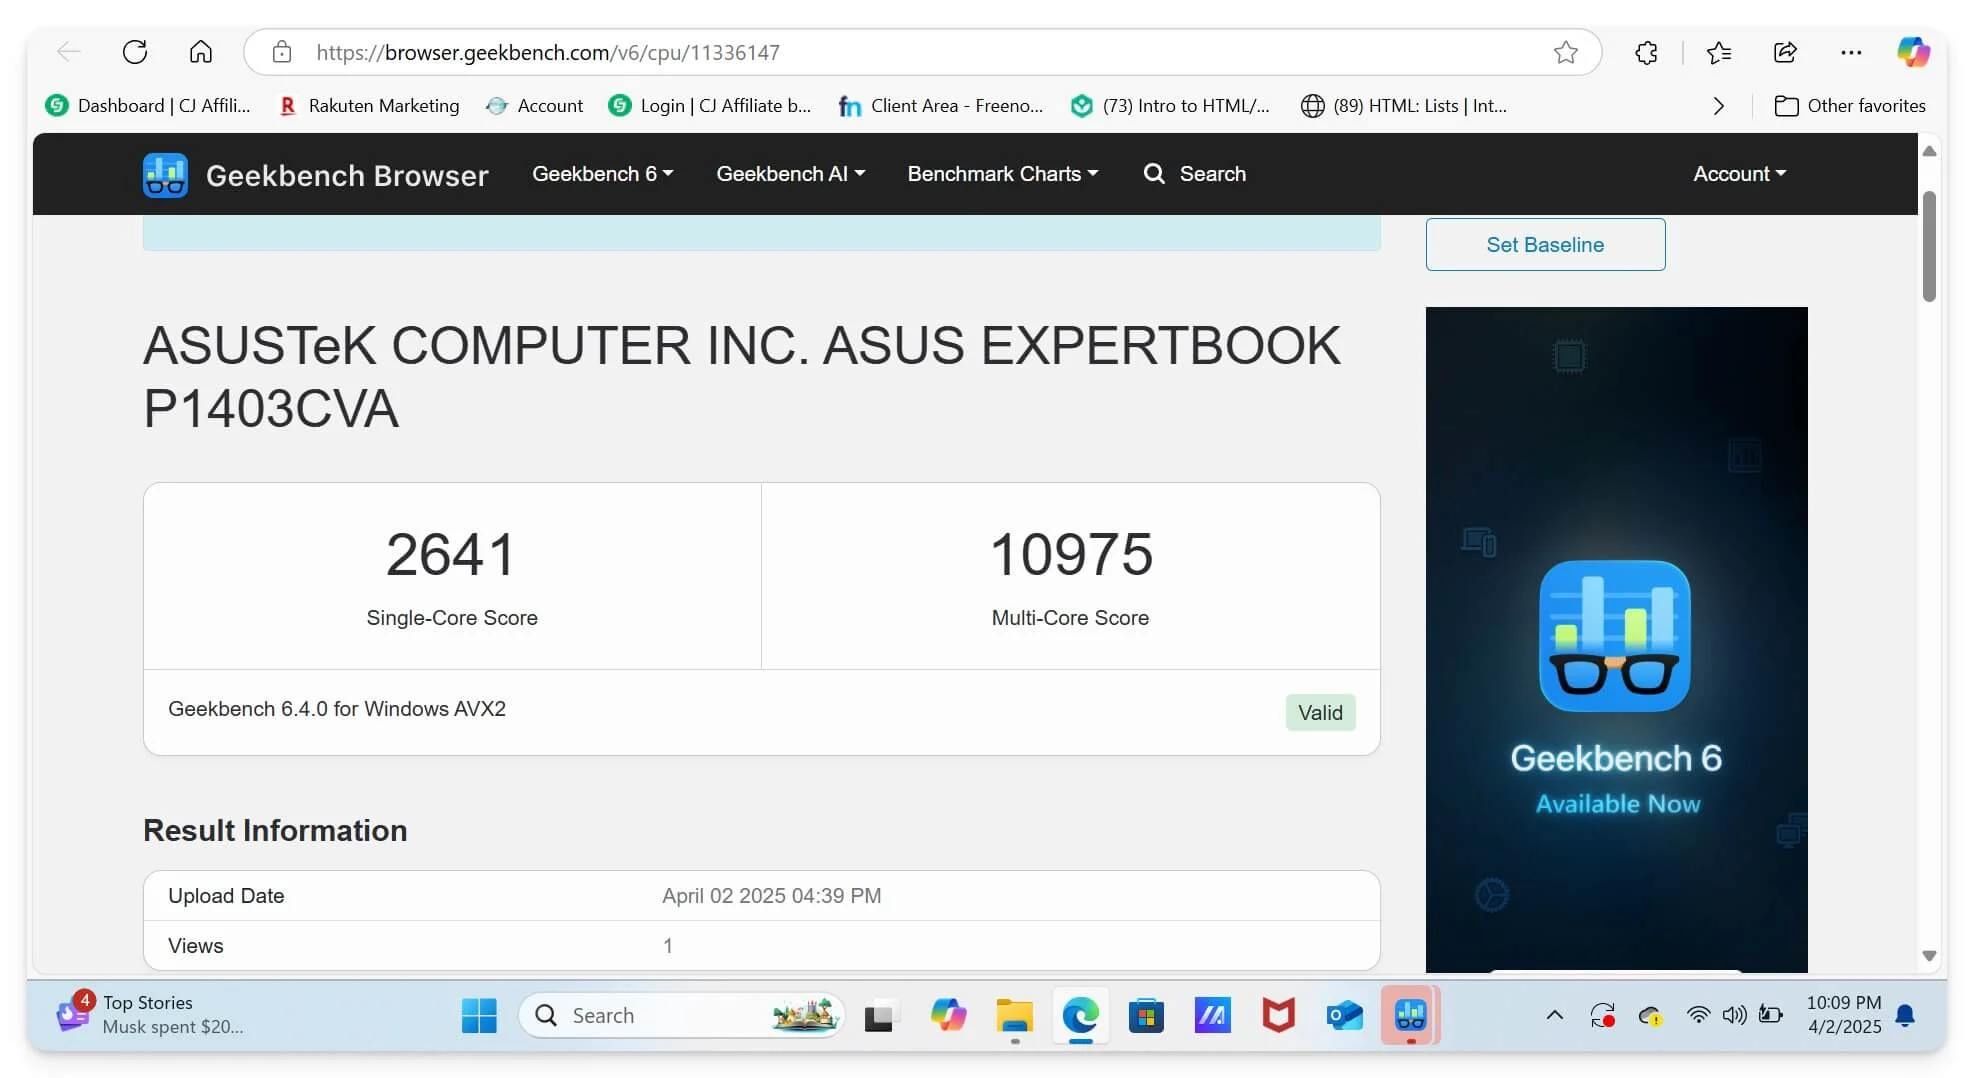Launch Copilot from the taskbar

point(947,1016)
